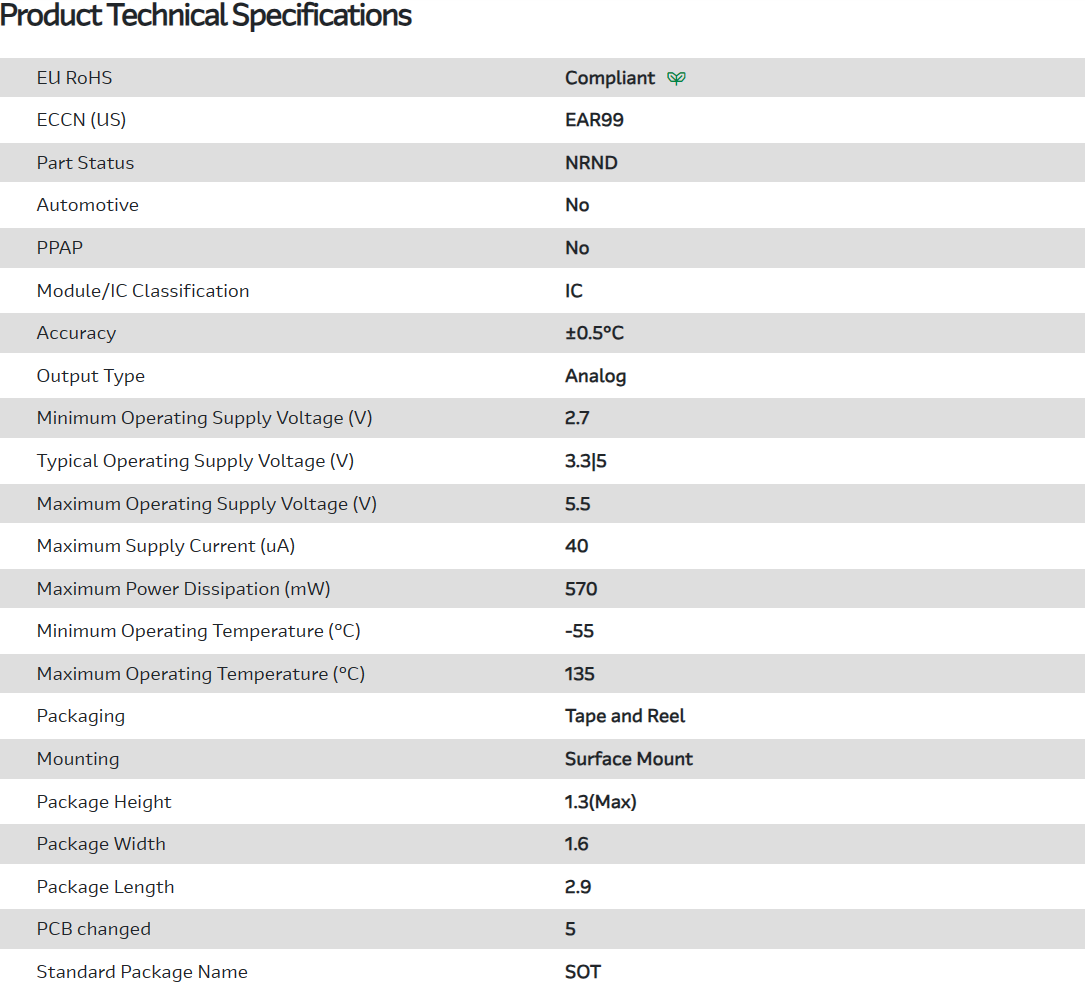Click the Maximum Operating Temperature label

[201, 674]
